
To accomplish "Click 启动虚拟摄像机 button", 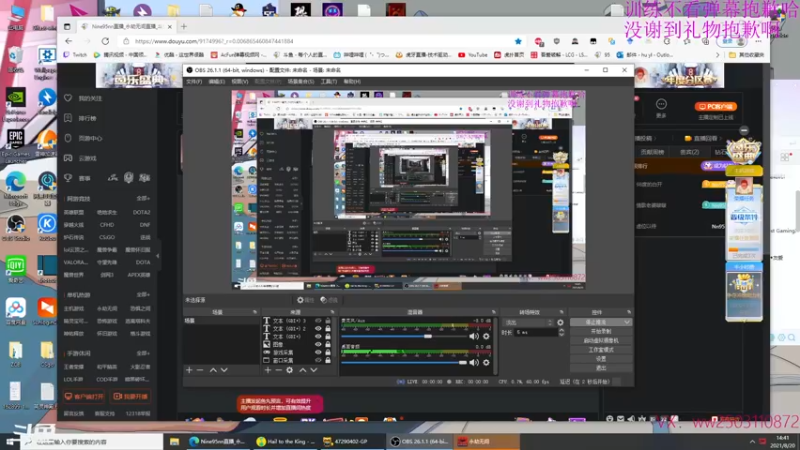I will click(601, 341).
